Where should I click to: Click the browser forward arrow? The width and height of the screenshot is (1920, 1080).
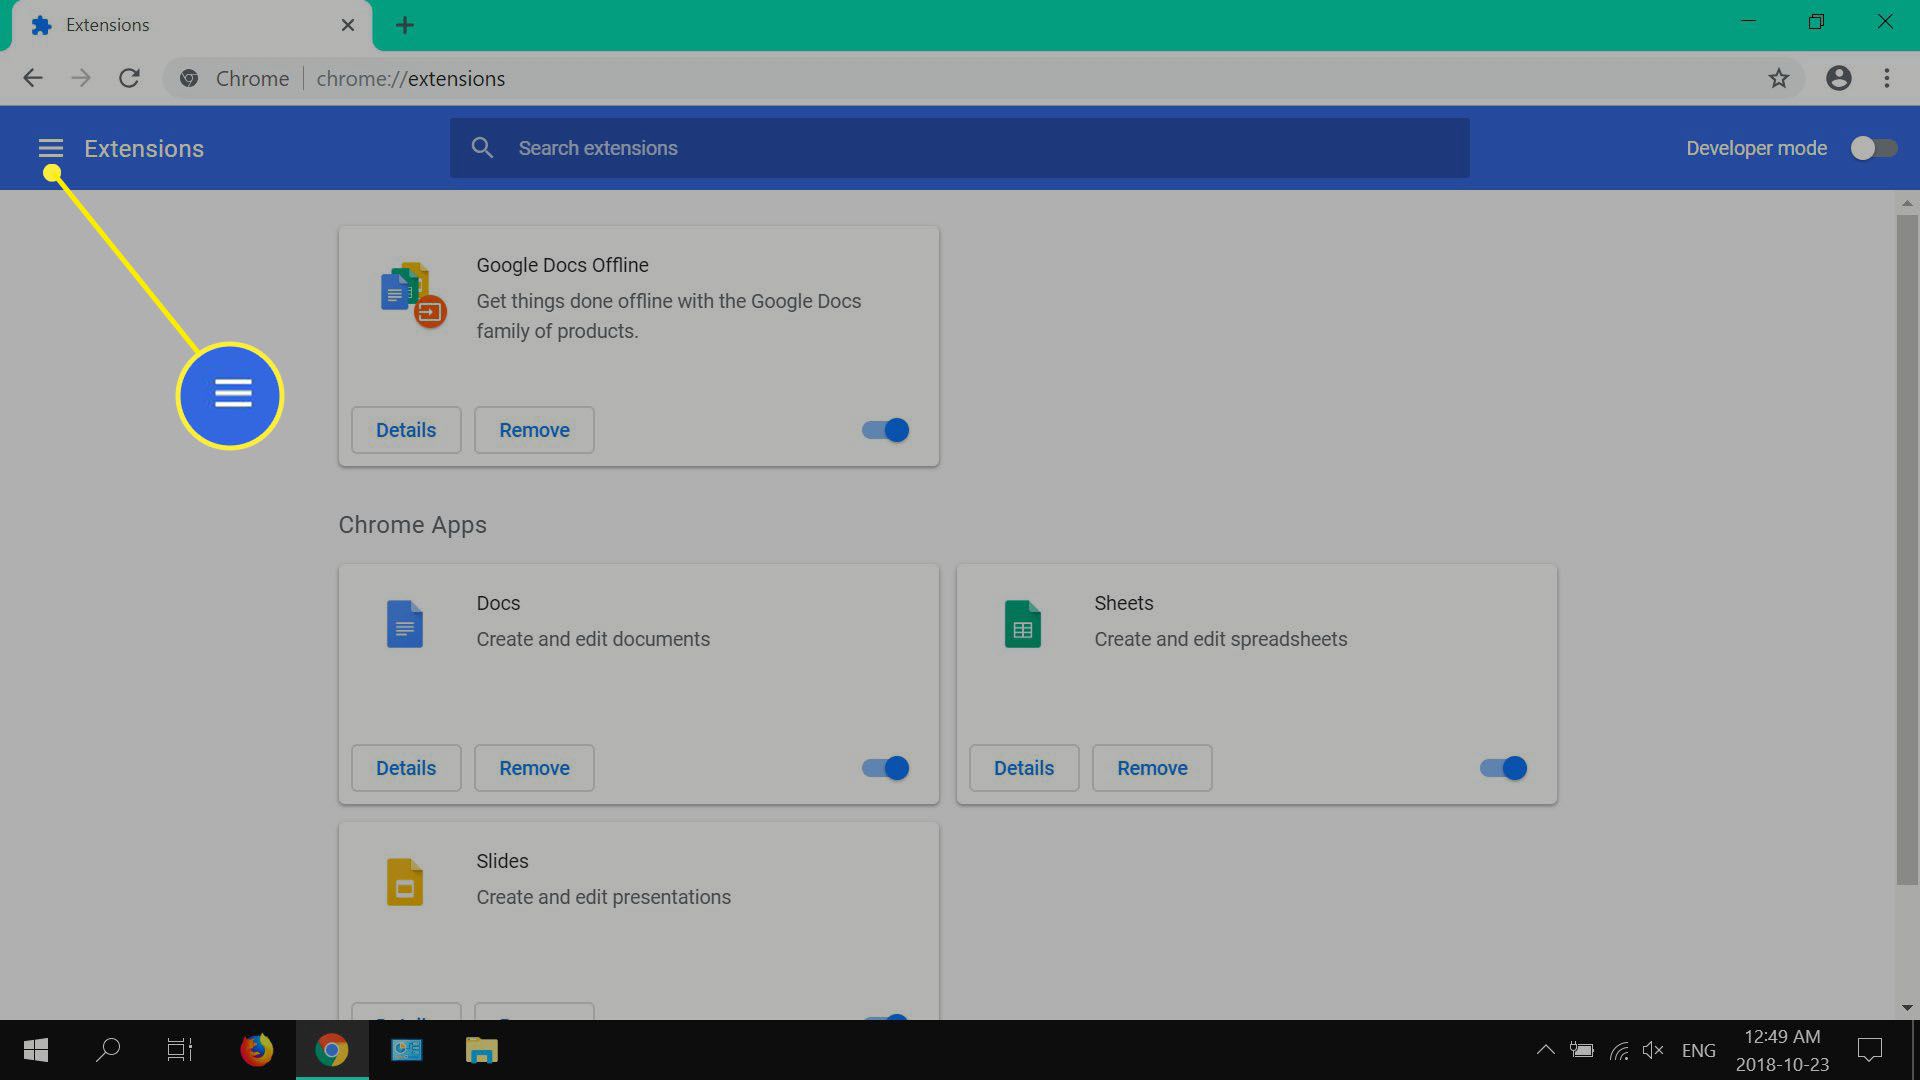point(81,78)
